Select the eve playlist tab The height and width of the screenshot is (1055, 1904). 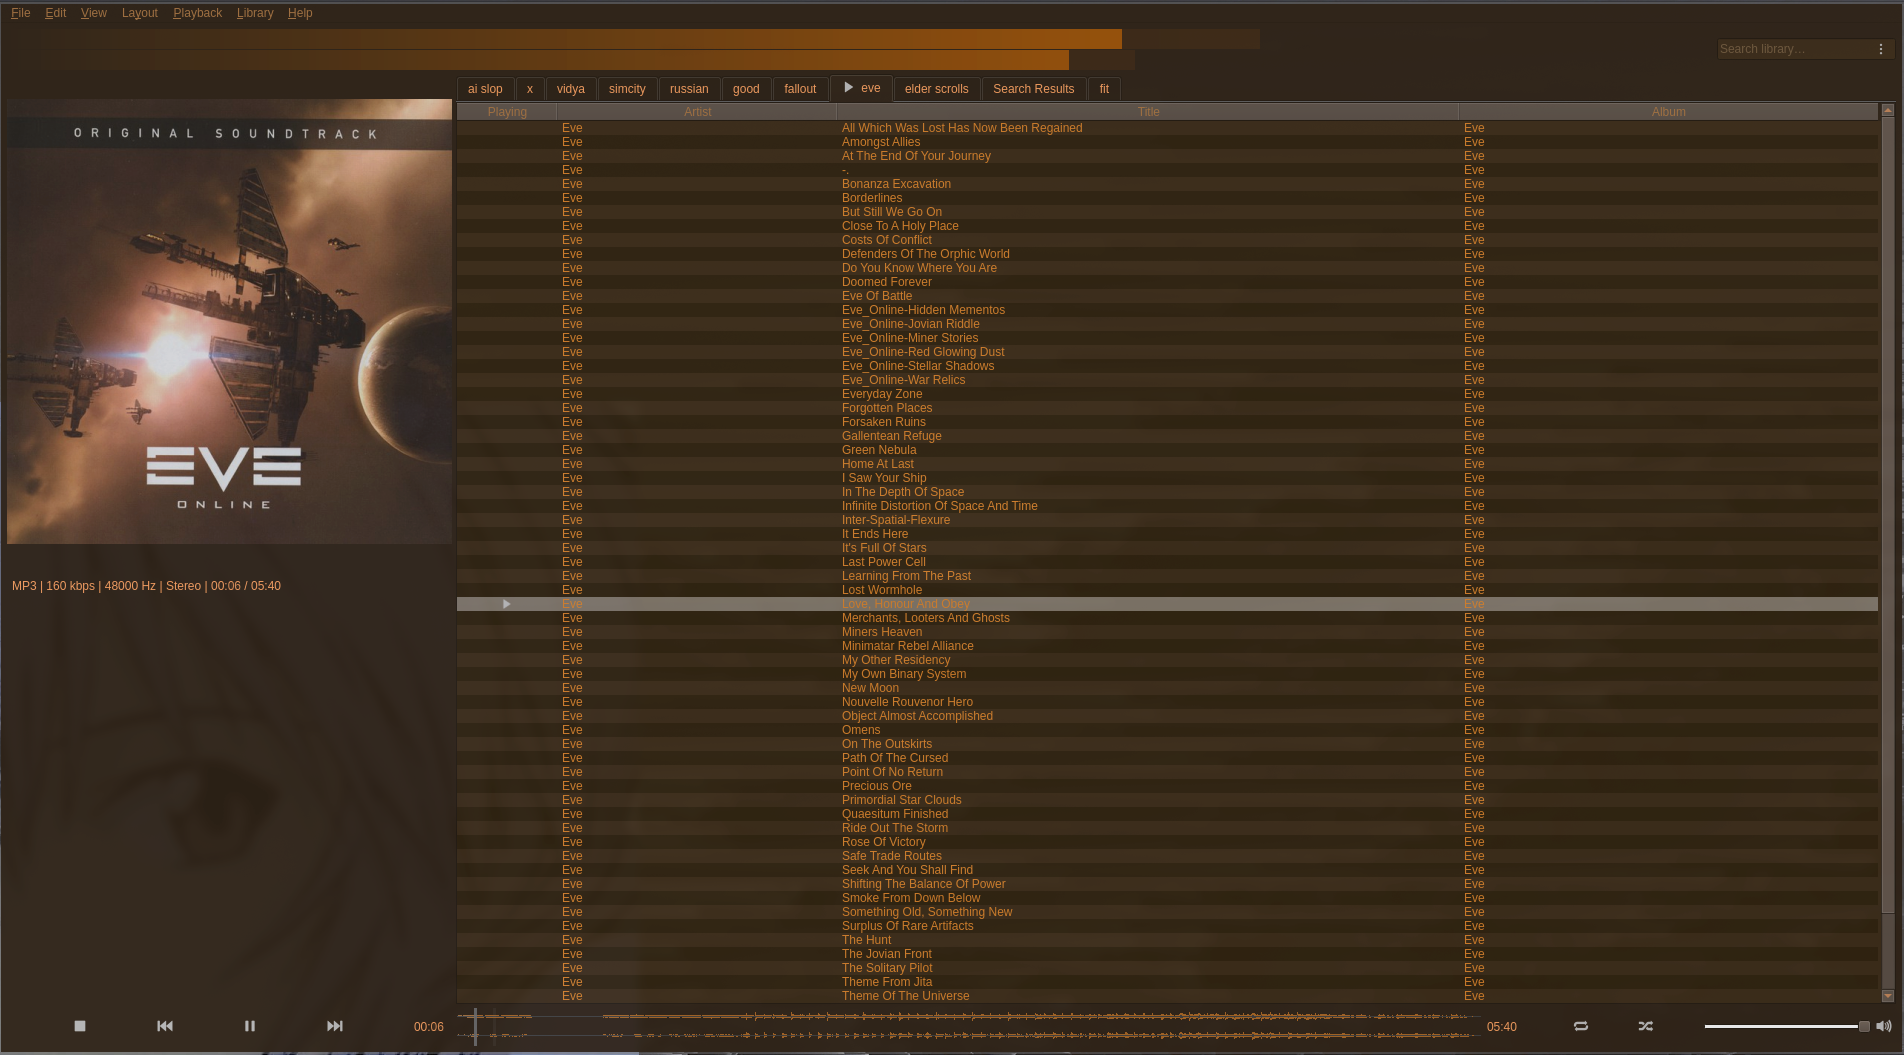(861, 88)
